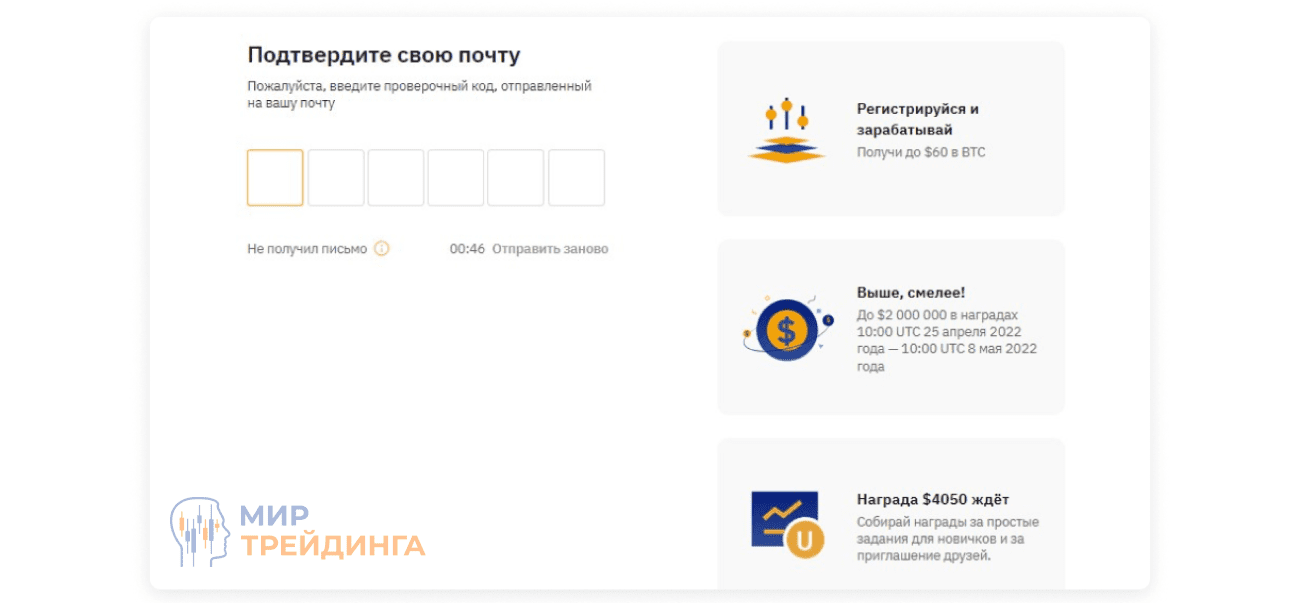Screen dimensions: 1300x603
Task: Click the first verification code box
Action: [x=274, y=177]
